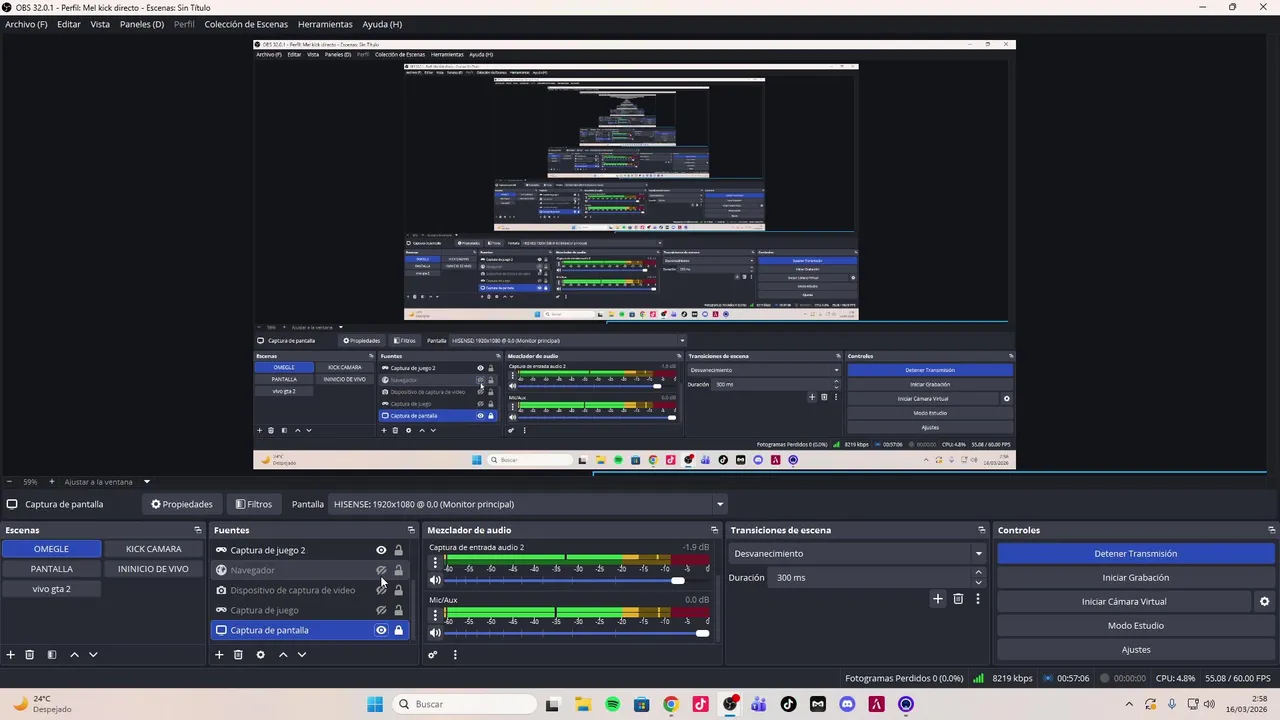
Task: Undock the Mezclador de audio panel icon
Action: pyautogui.click(x=714, y=530)
